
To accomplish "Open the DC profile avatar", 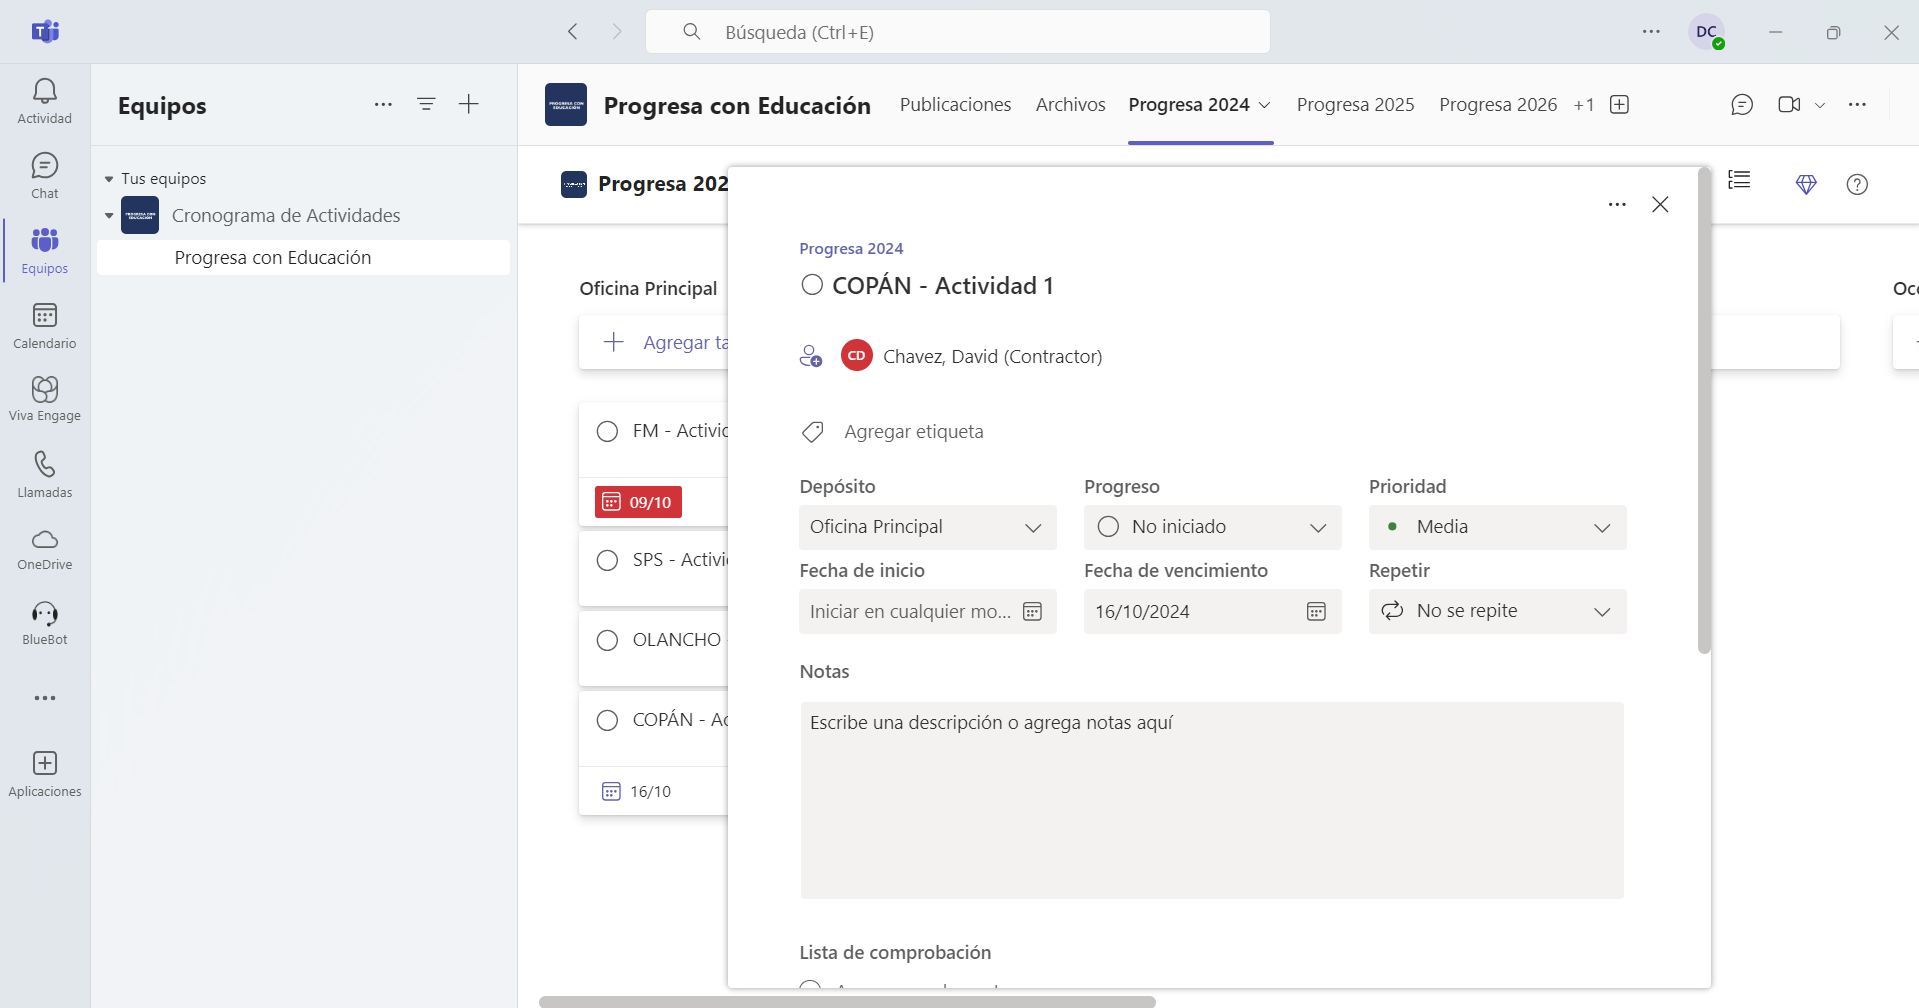I will pyautogui.click(x=1707, y=32).
